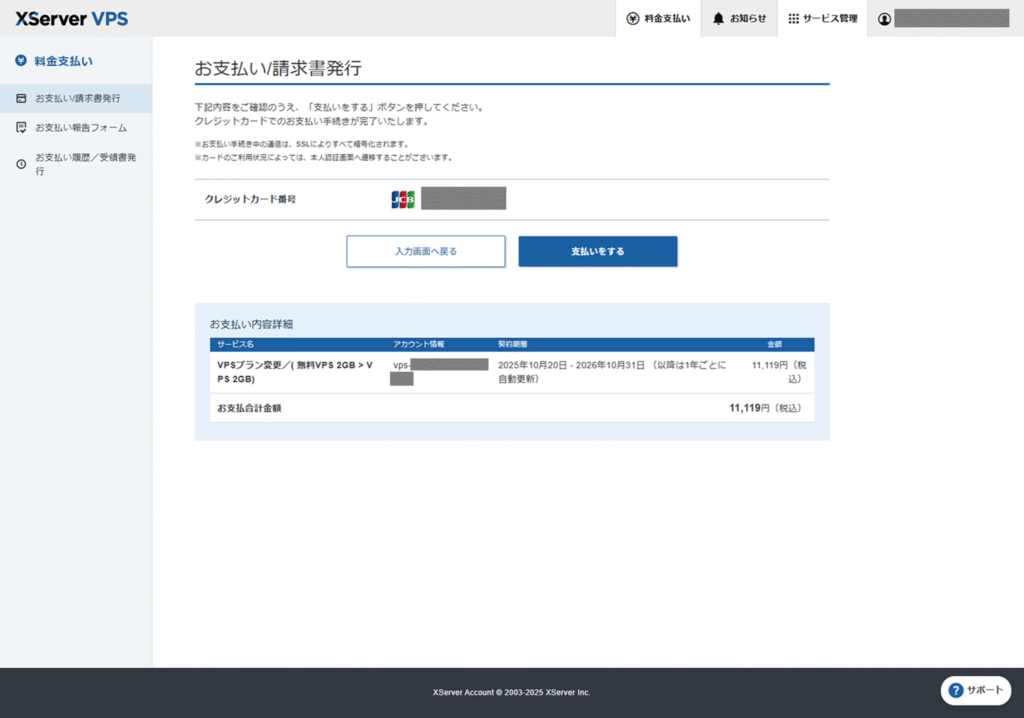Click the sidebar 料金支払い yen icon

pos(21,61)
